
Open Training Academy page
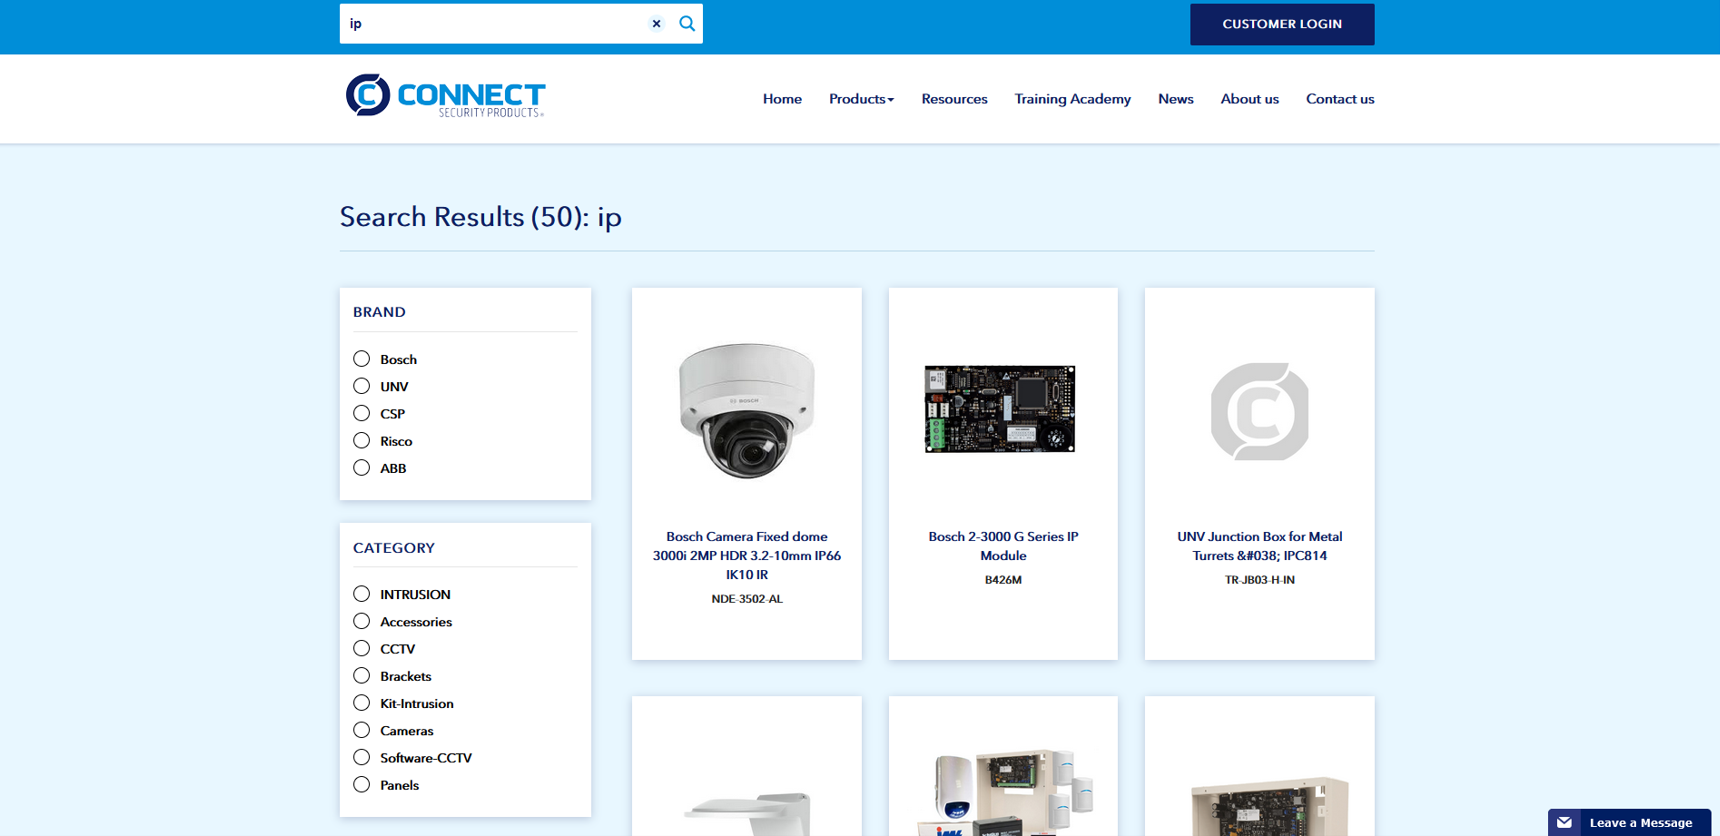pos(1072,99)
